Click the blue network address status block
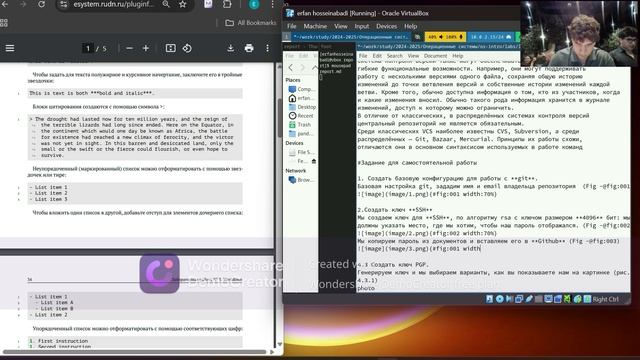 coord(491,37)
